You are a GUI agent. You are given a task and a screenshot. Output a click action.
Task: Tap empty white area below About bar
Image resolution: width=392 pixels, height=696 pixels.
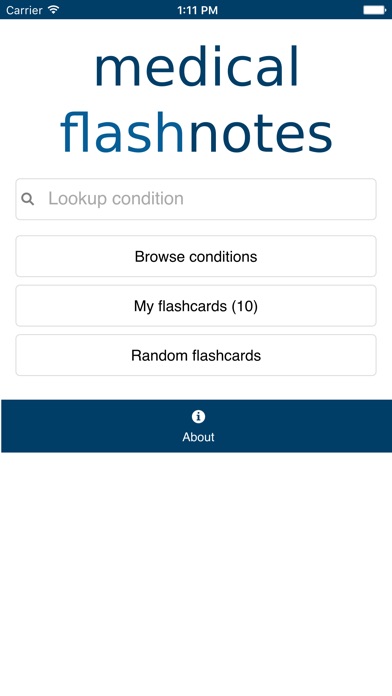(196, 573)
